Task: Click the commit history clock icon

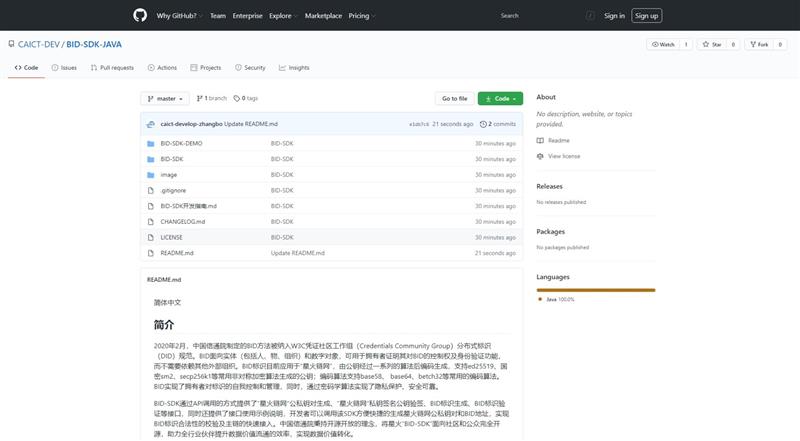Action: click(x=484, y=124)
